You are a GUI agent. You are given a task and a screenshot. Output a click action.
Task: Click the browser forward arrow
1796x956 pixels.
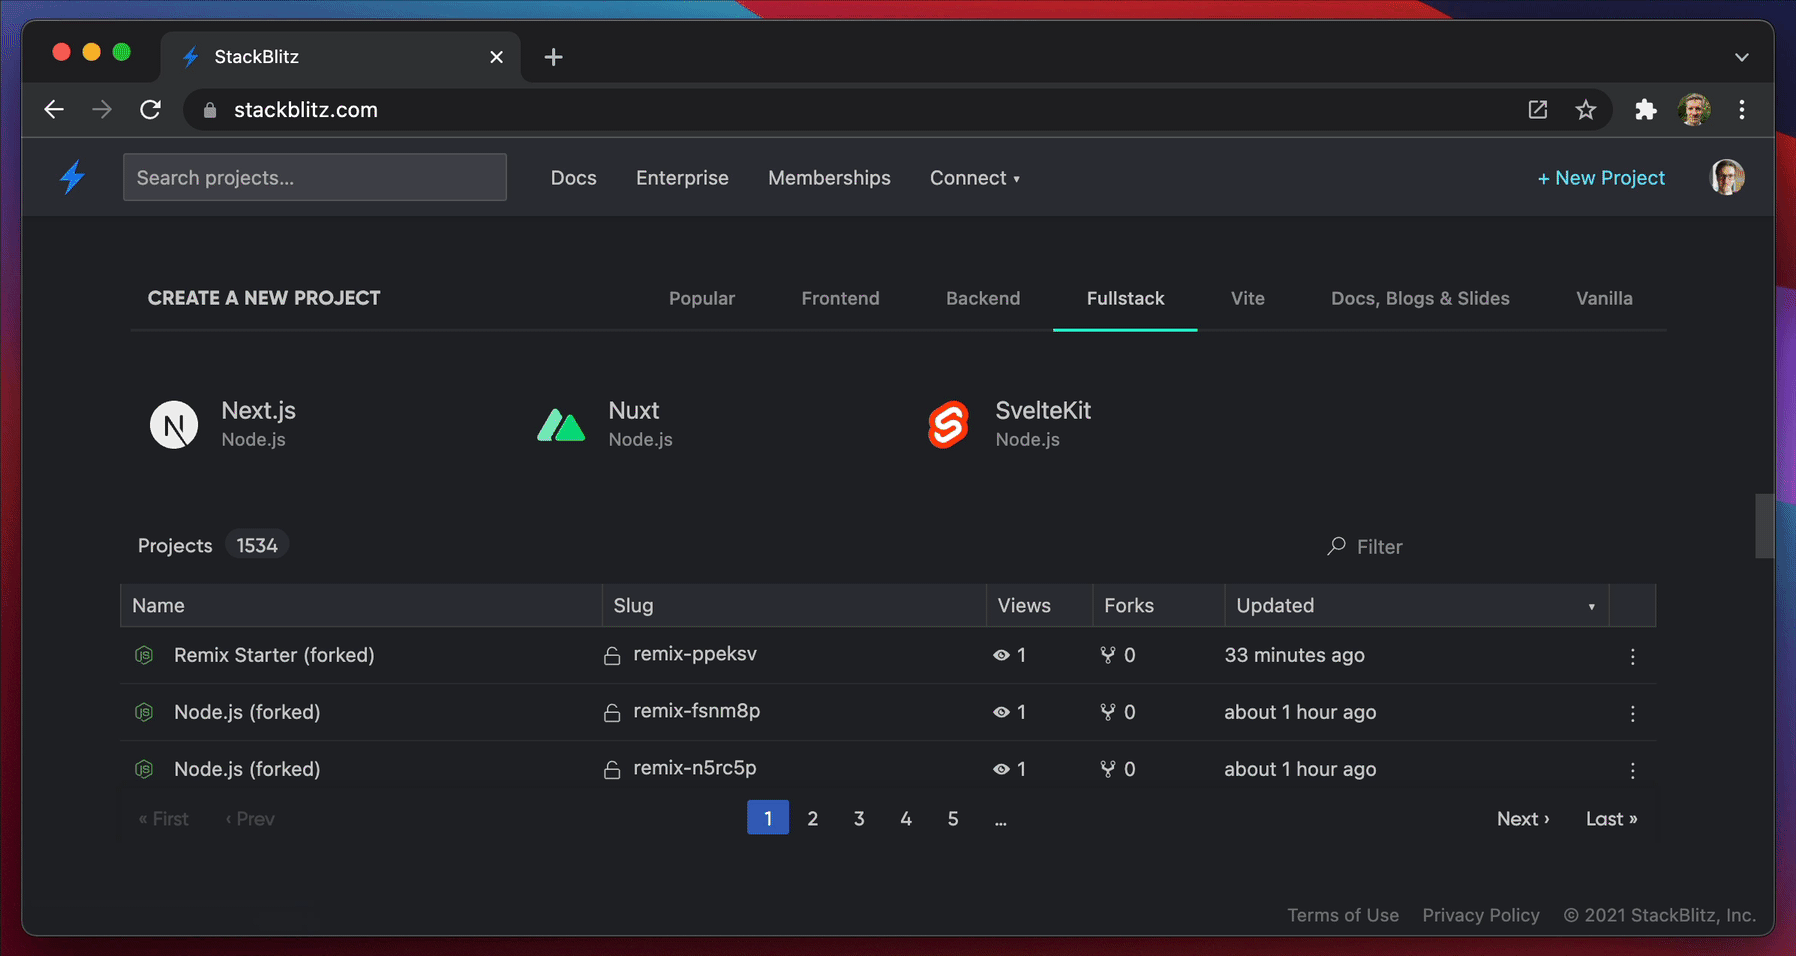[102, 109]
